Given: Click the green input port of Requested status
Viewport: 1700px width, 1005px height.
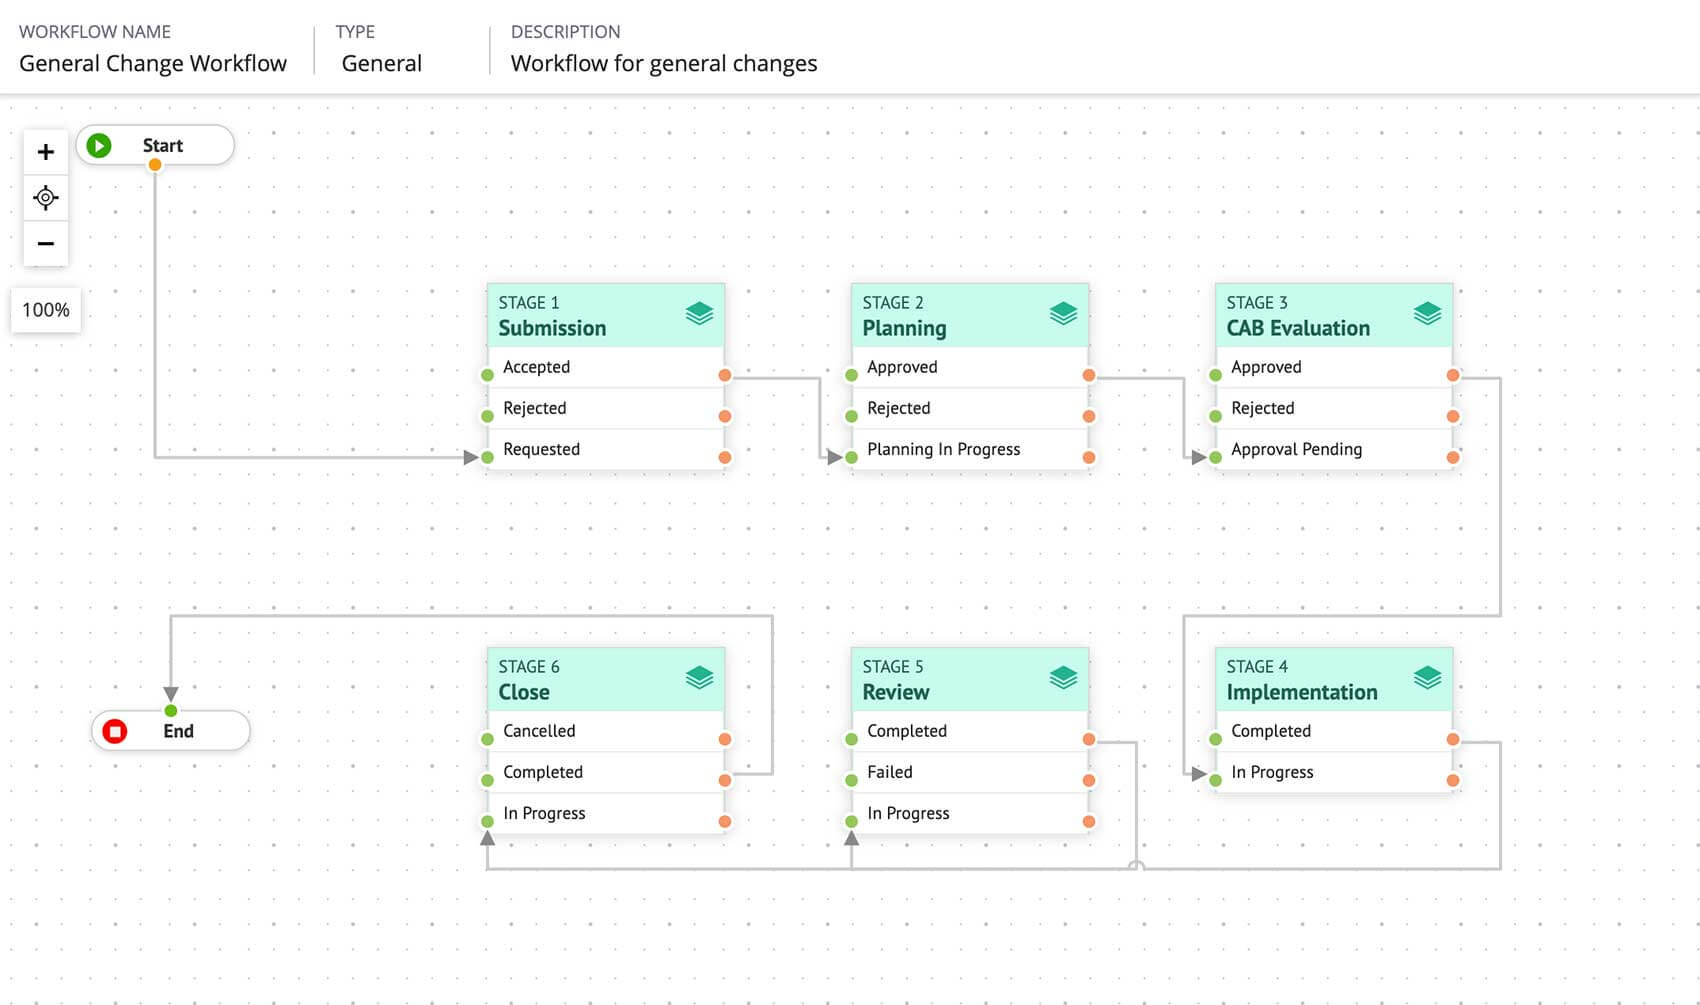Looking at the screenshot, I should (487, 457).
